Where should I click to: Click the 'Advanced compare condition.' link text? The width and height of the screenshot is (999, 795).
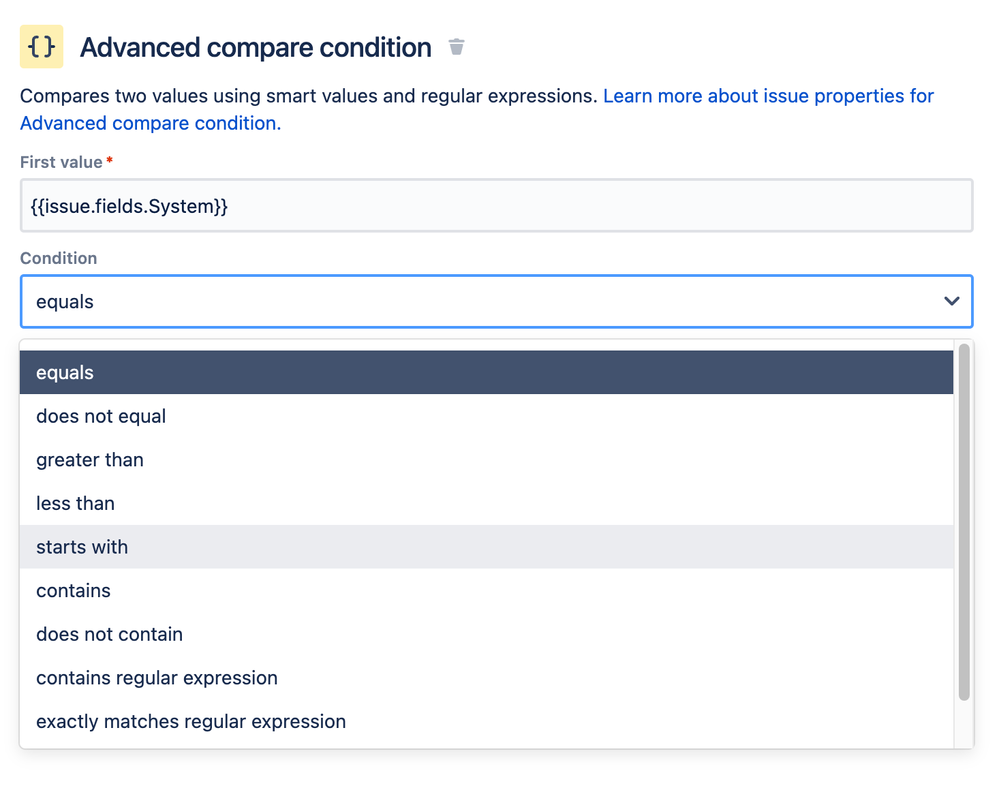coord(150,123)
